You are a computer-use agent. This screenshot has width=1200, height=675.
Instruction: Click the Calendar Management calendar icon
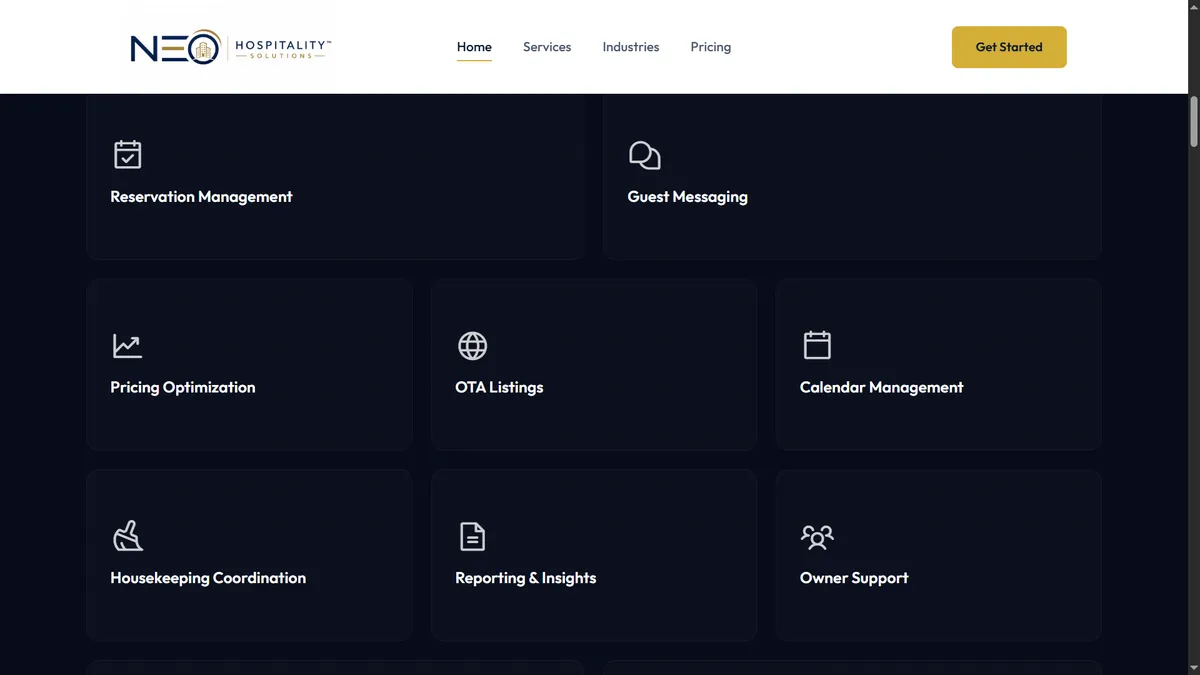tap(817, 345)
